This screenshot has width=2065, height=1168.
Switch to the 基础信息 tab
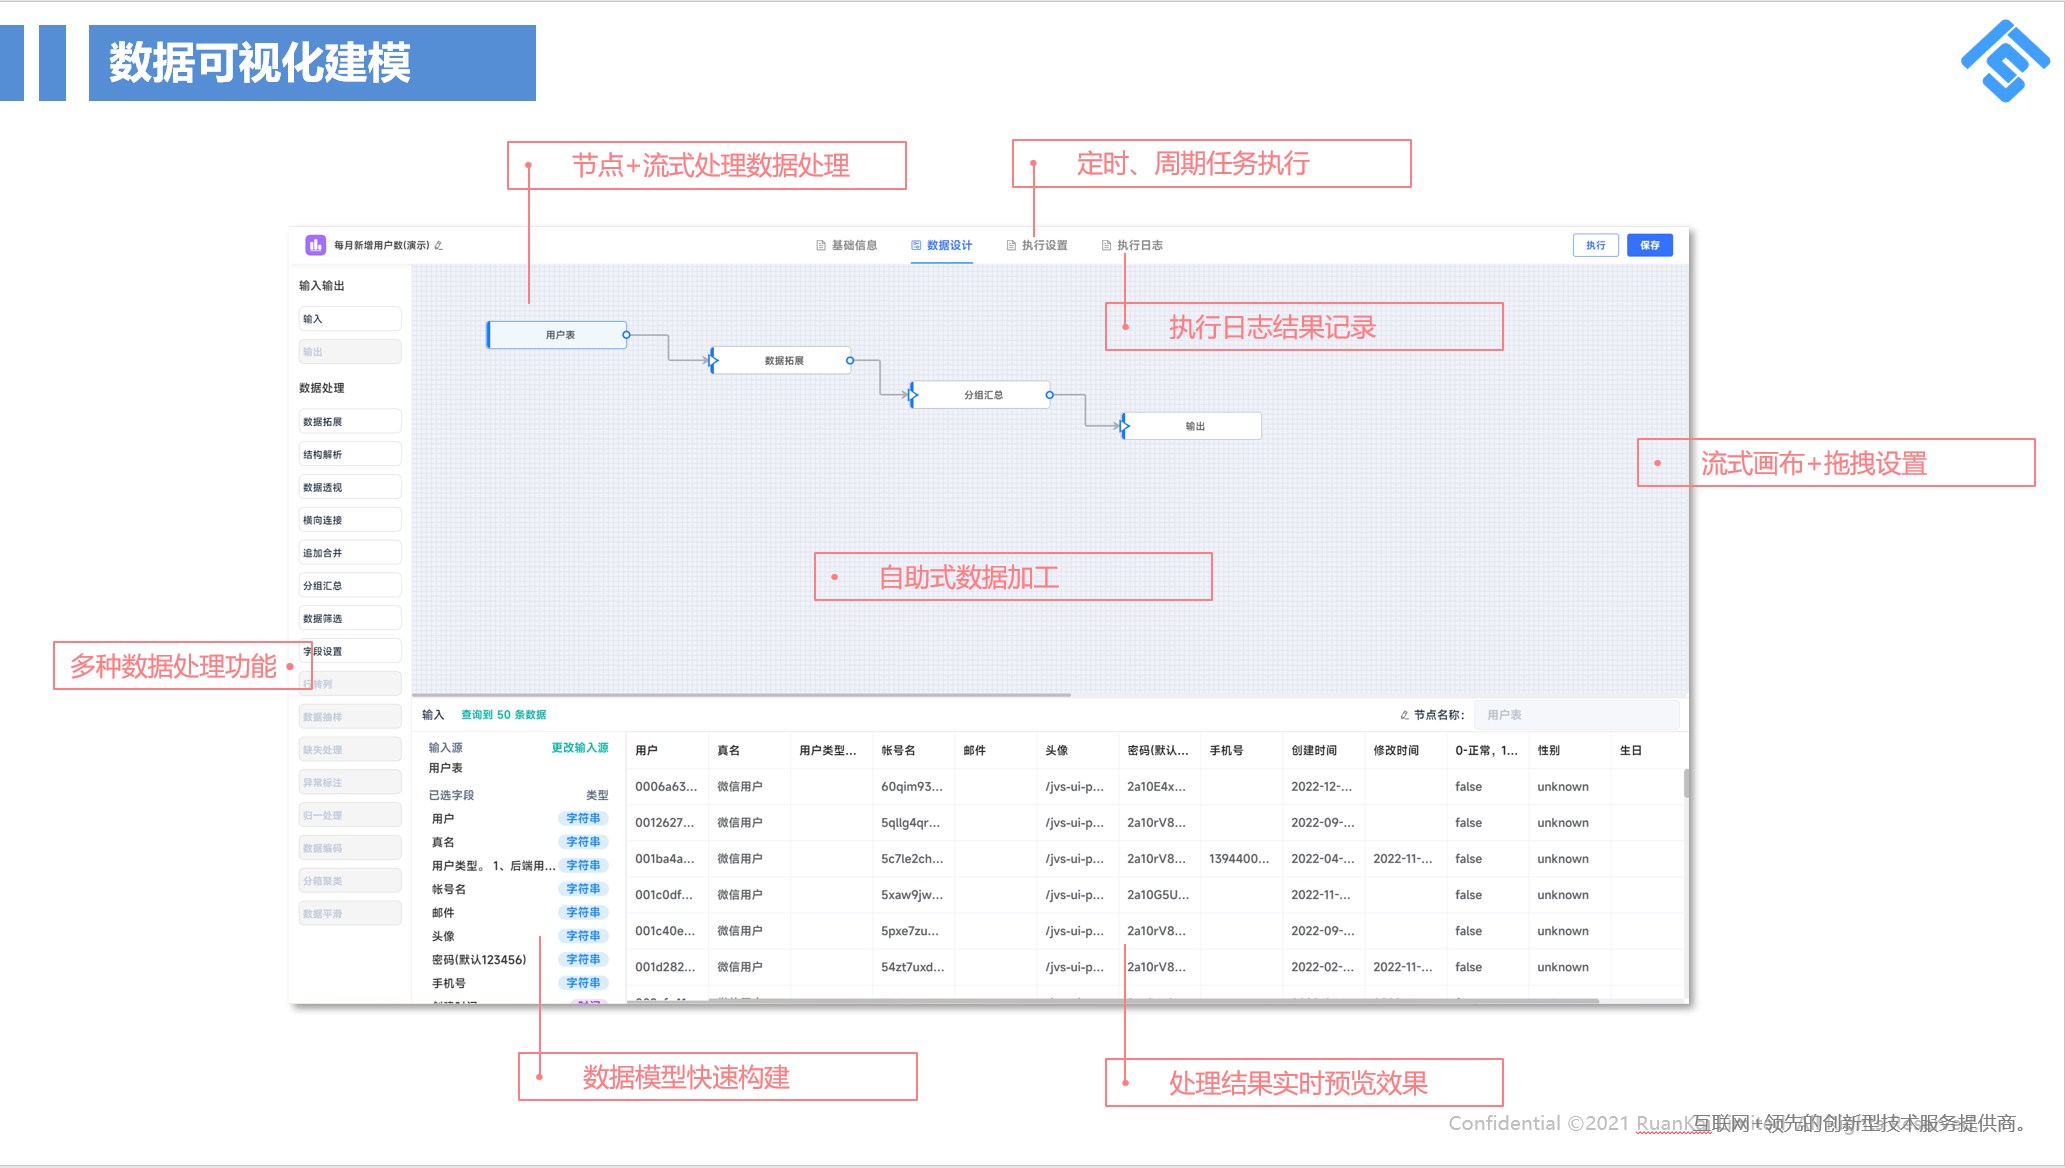(x=848, y=245)
